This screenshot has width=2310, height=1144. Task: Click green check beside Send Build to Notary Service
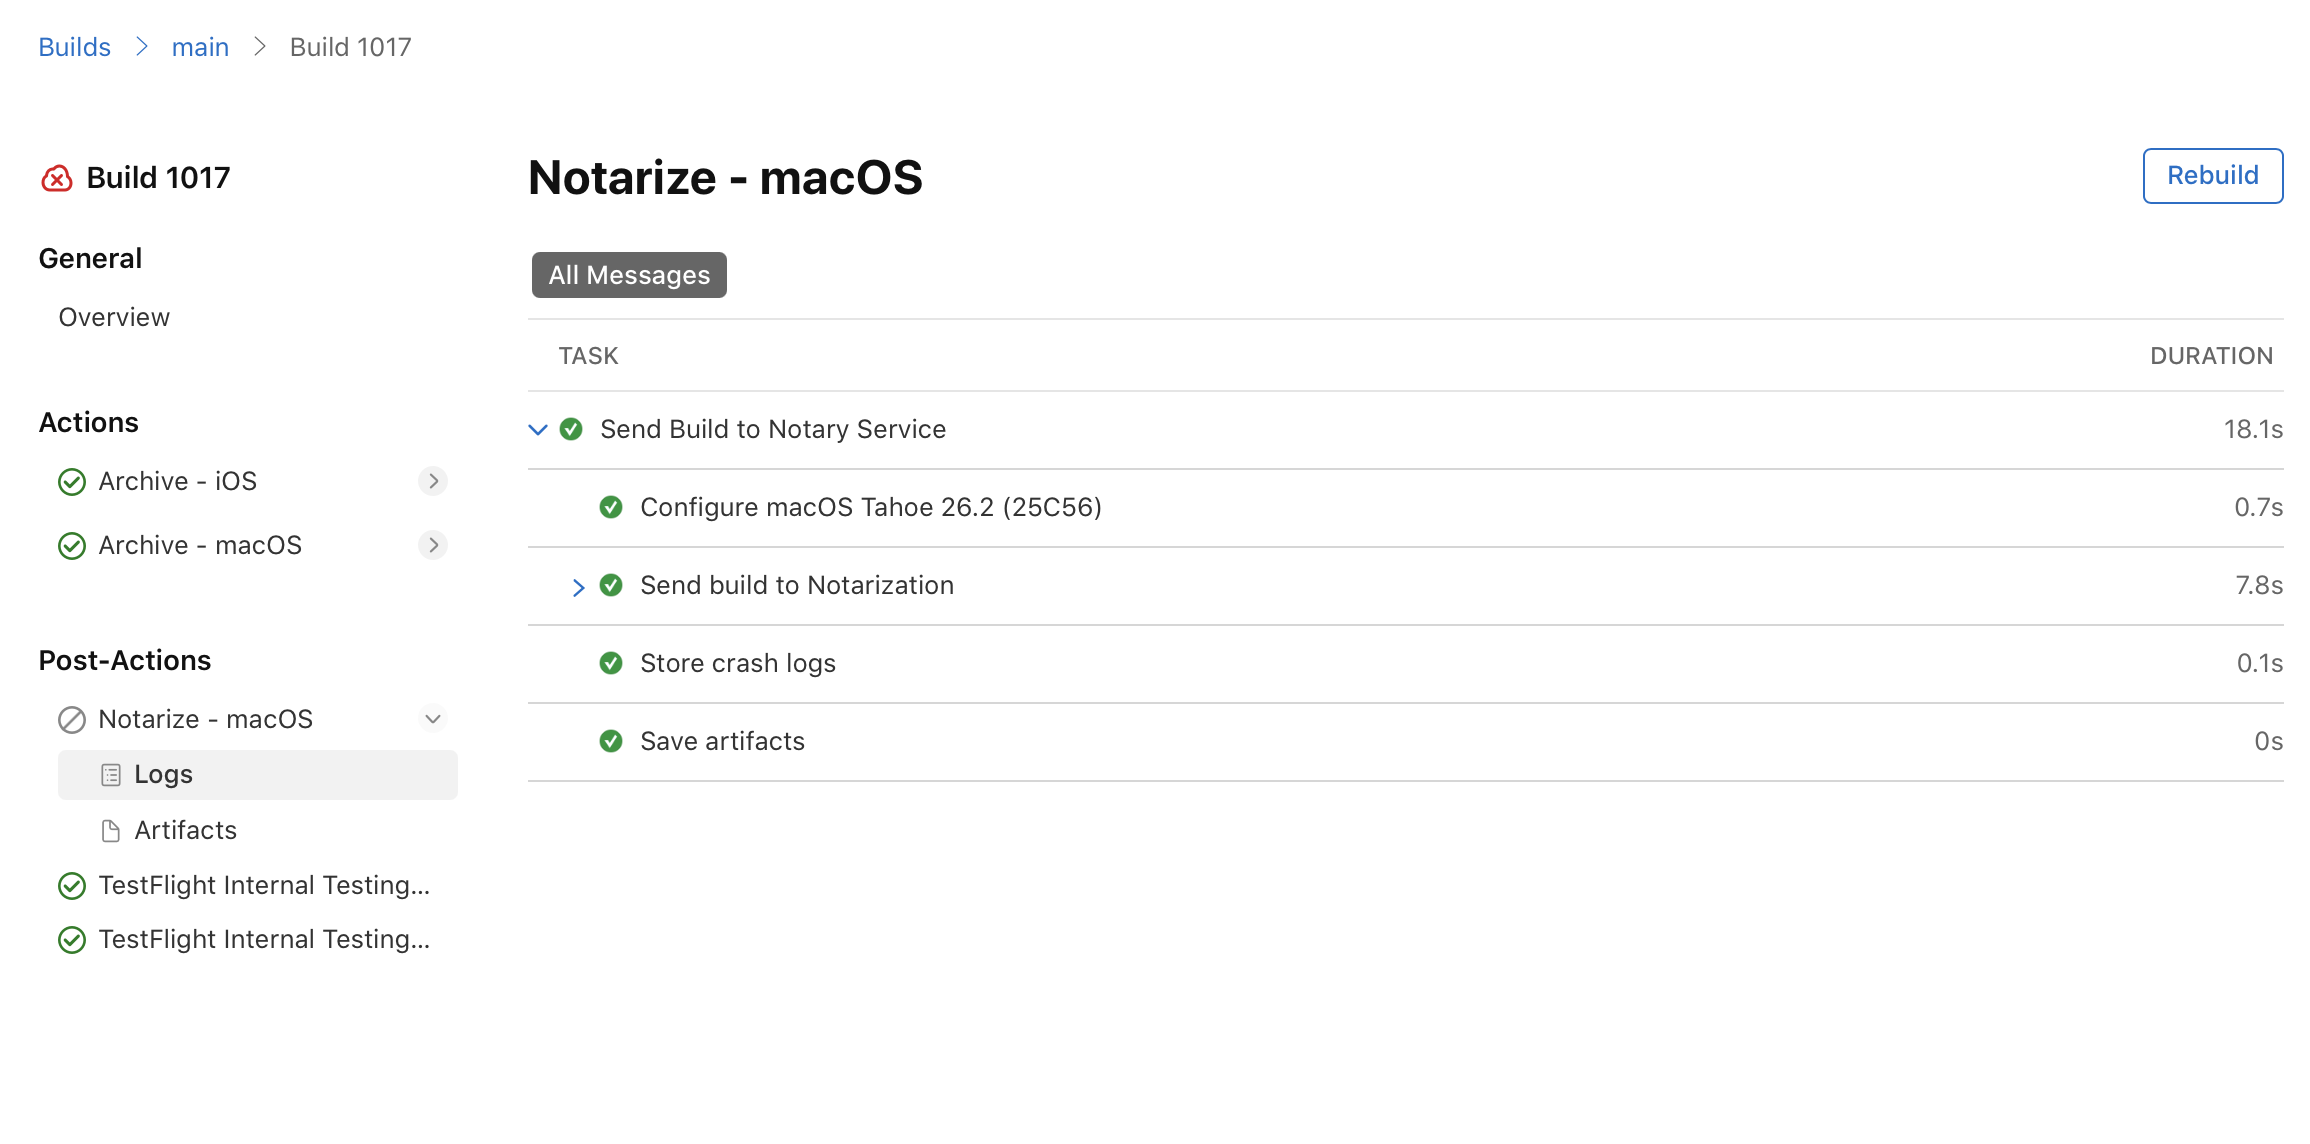[571, 430]
